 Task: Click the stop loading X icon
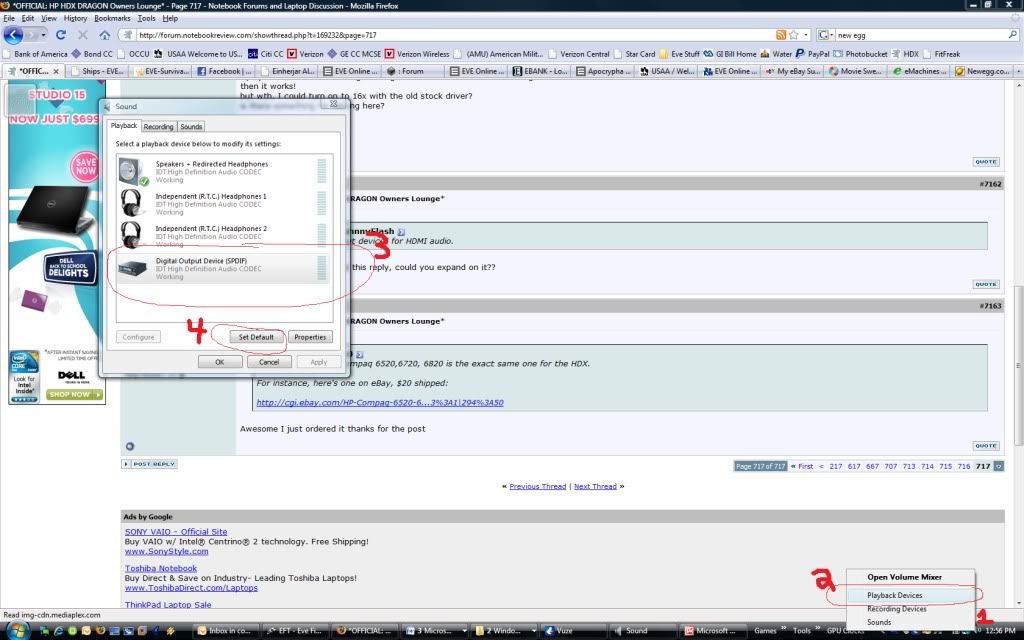(x=82, y=35)
